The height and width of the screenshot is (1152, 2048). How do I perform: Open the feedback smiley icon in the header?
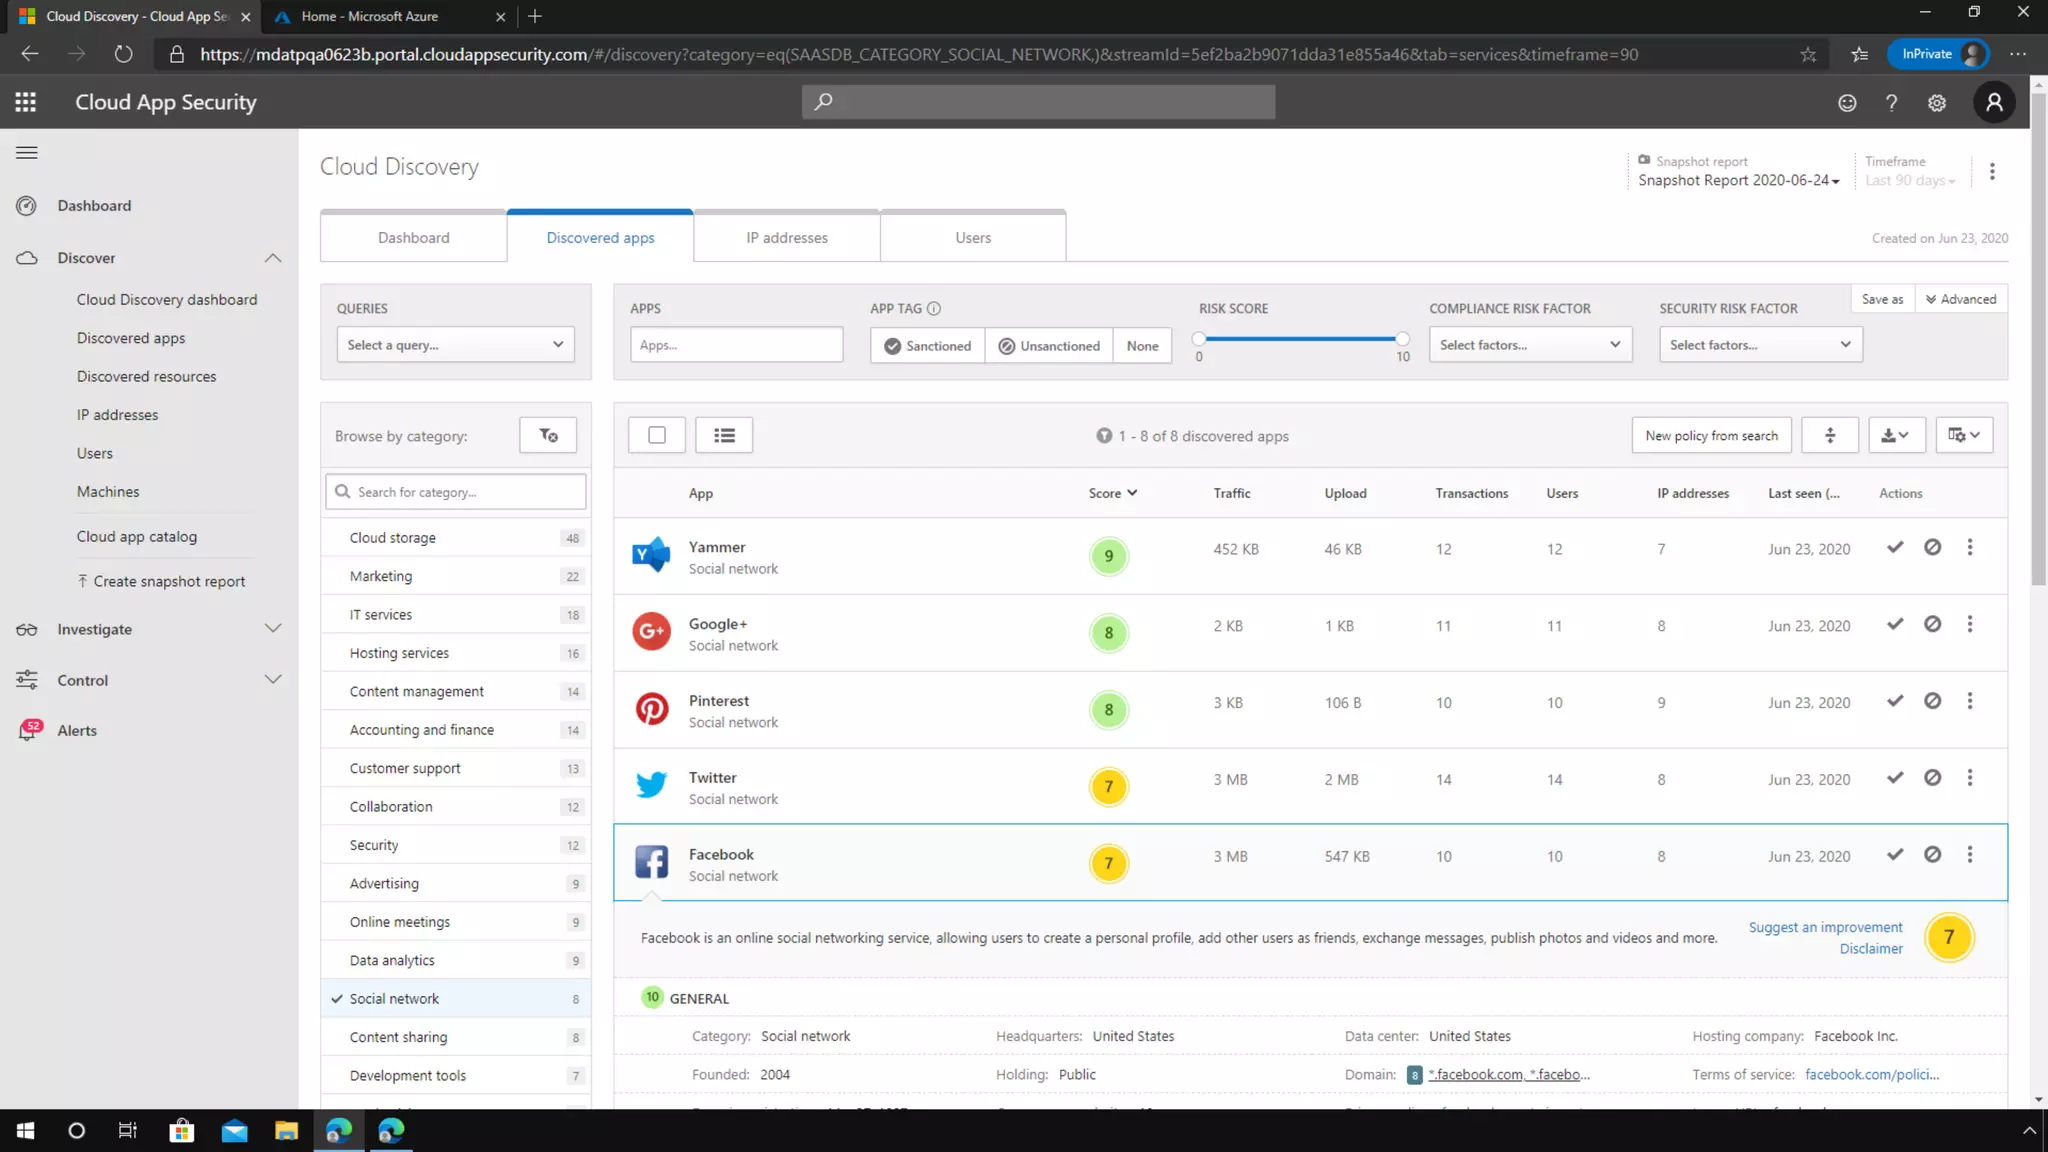coord(1846,102)
